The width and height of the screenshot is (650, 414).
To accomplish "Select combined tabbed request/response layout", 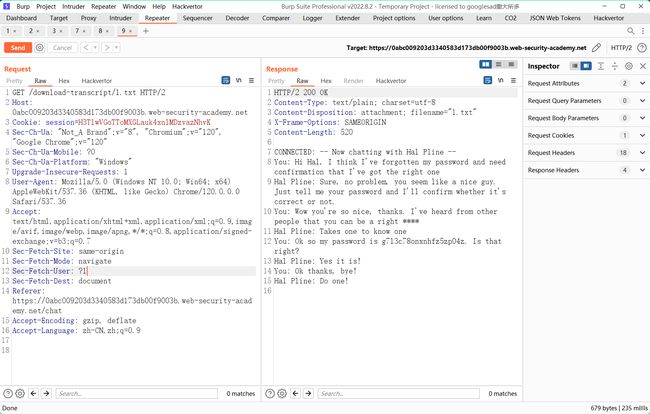I will (511, 64).
